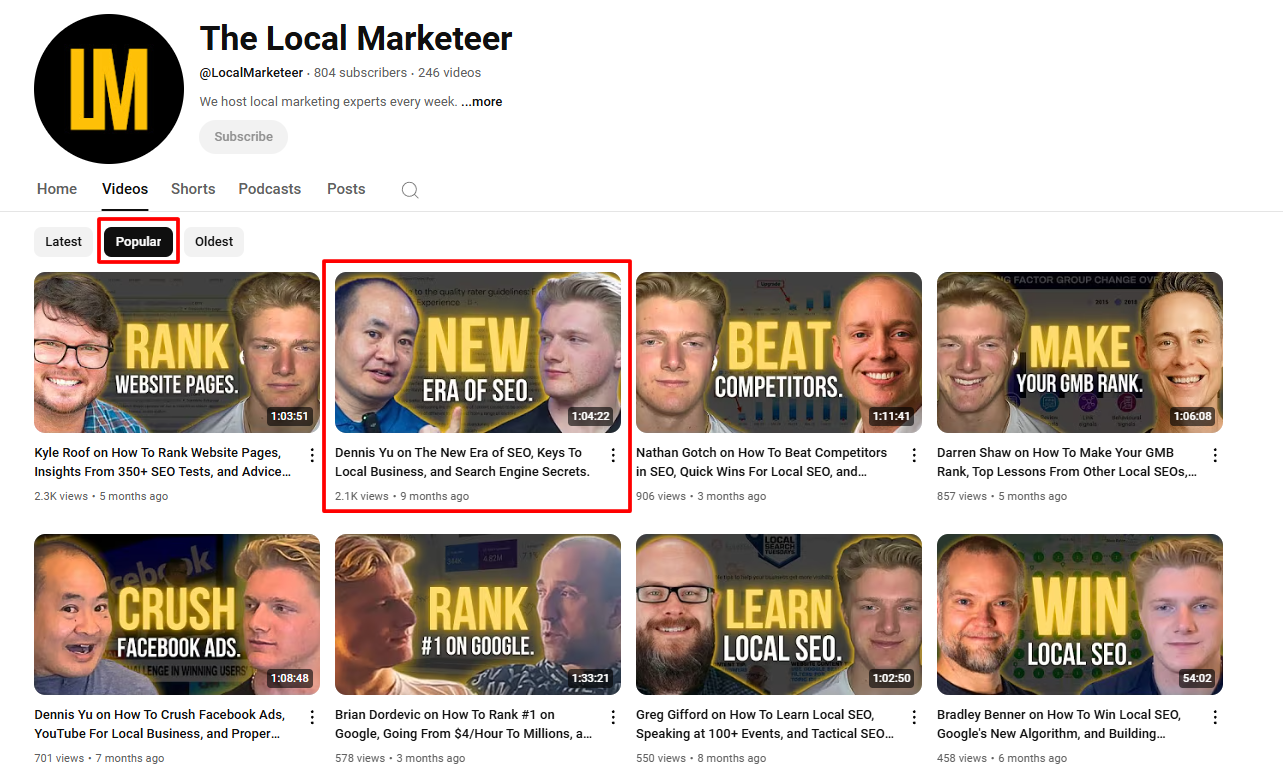Toggle the Popular filter chip
This screenshot has height=775, width=1283.
(x=138, y=241)
